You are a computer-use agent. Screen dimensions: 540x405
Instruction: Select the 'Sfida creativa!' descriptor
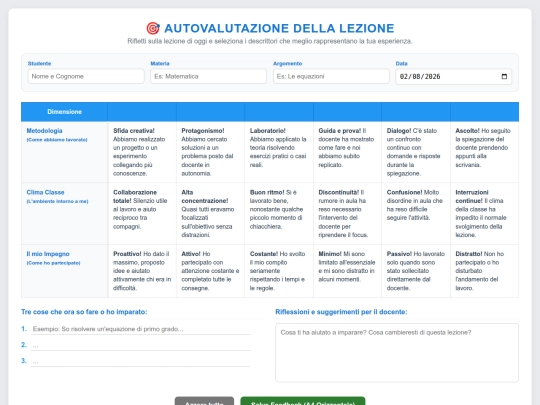click(x=142, y=152)
